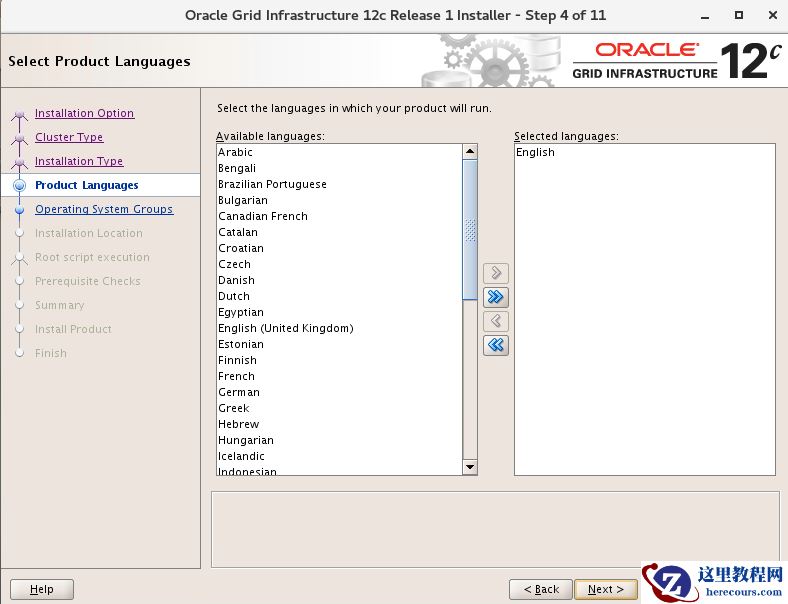Click the scroll up arrow of the available languages list
The image size is (788, 604).
470,151
